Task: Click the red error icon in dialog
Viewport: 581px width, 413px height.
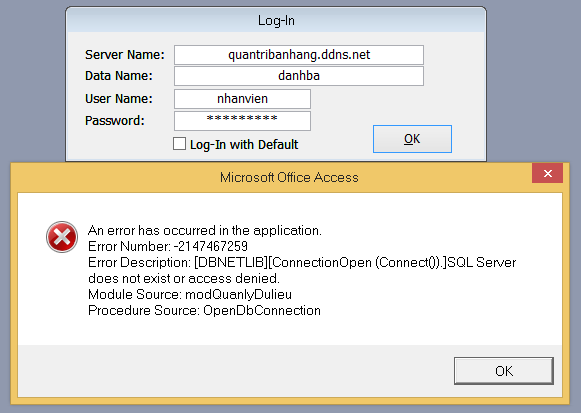Action: pos(62,237)
